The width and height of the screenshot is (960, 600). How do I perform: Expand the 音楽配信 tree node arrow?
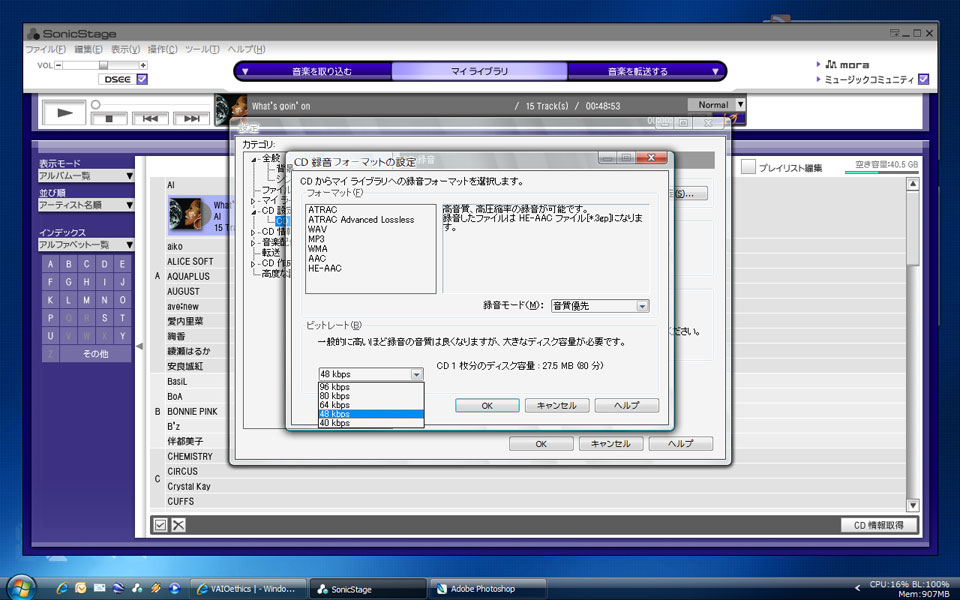pos(253,243)
